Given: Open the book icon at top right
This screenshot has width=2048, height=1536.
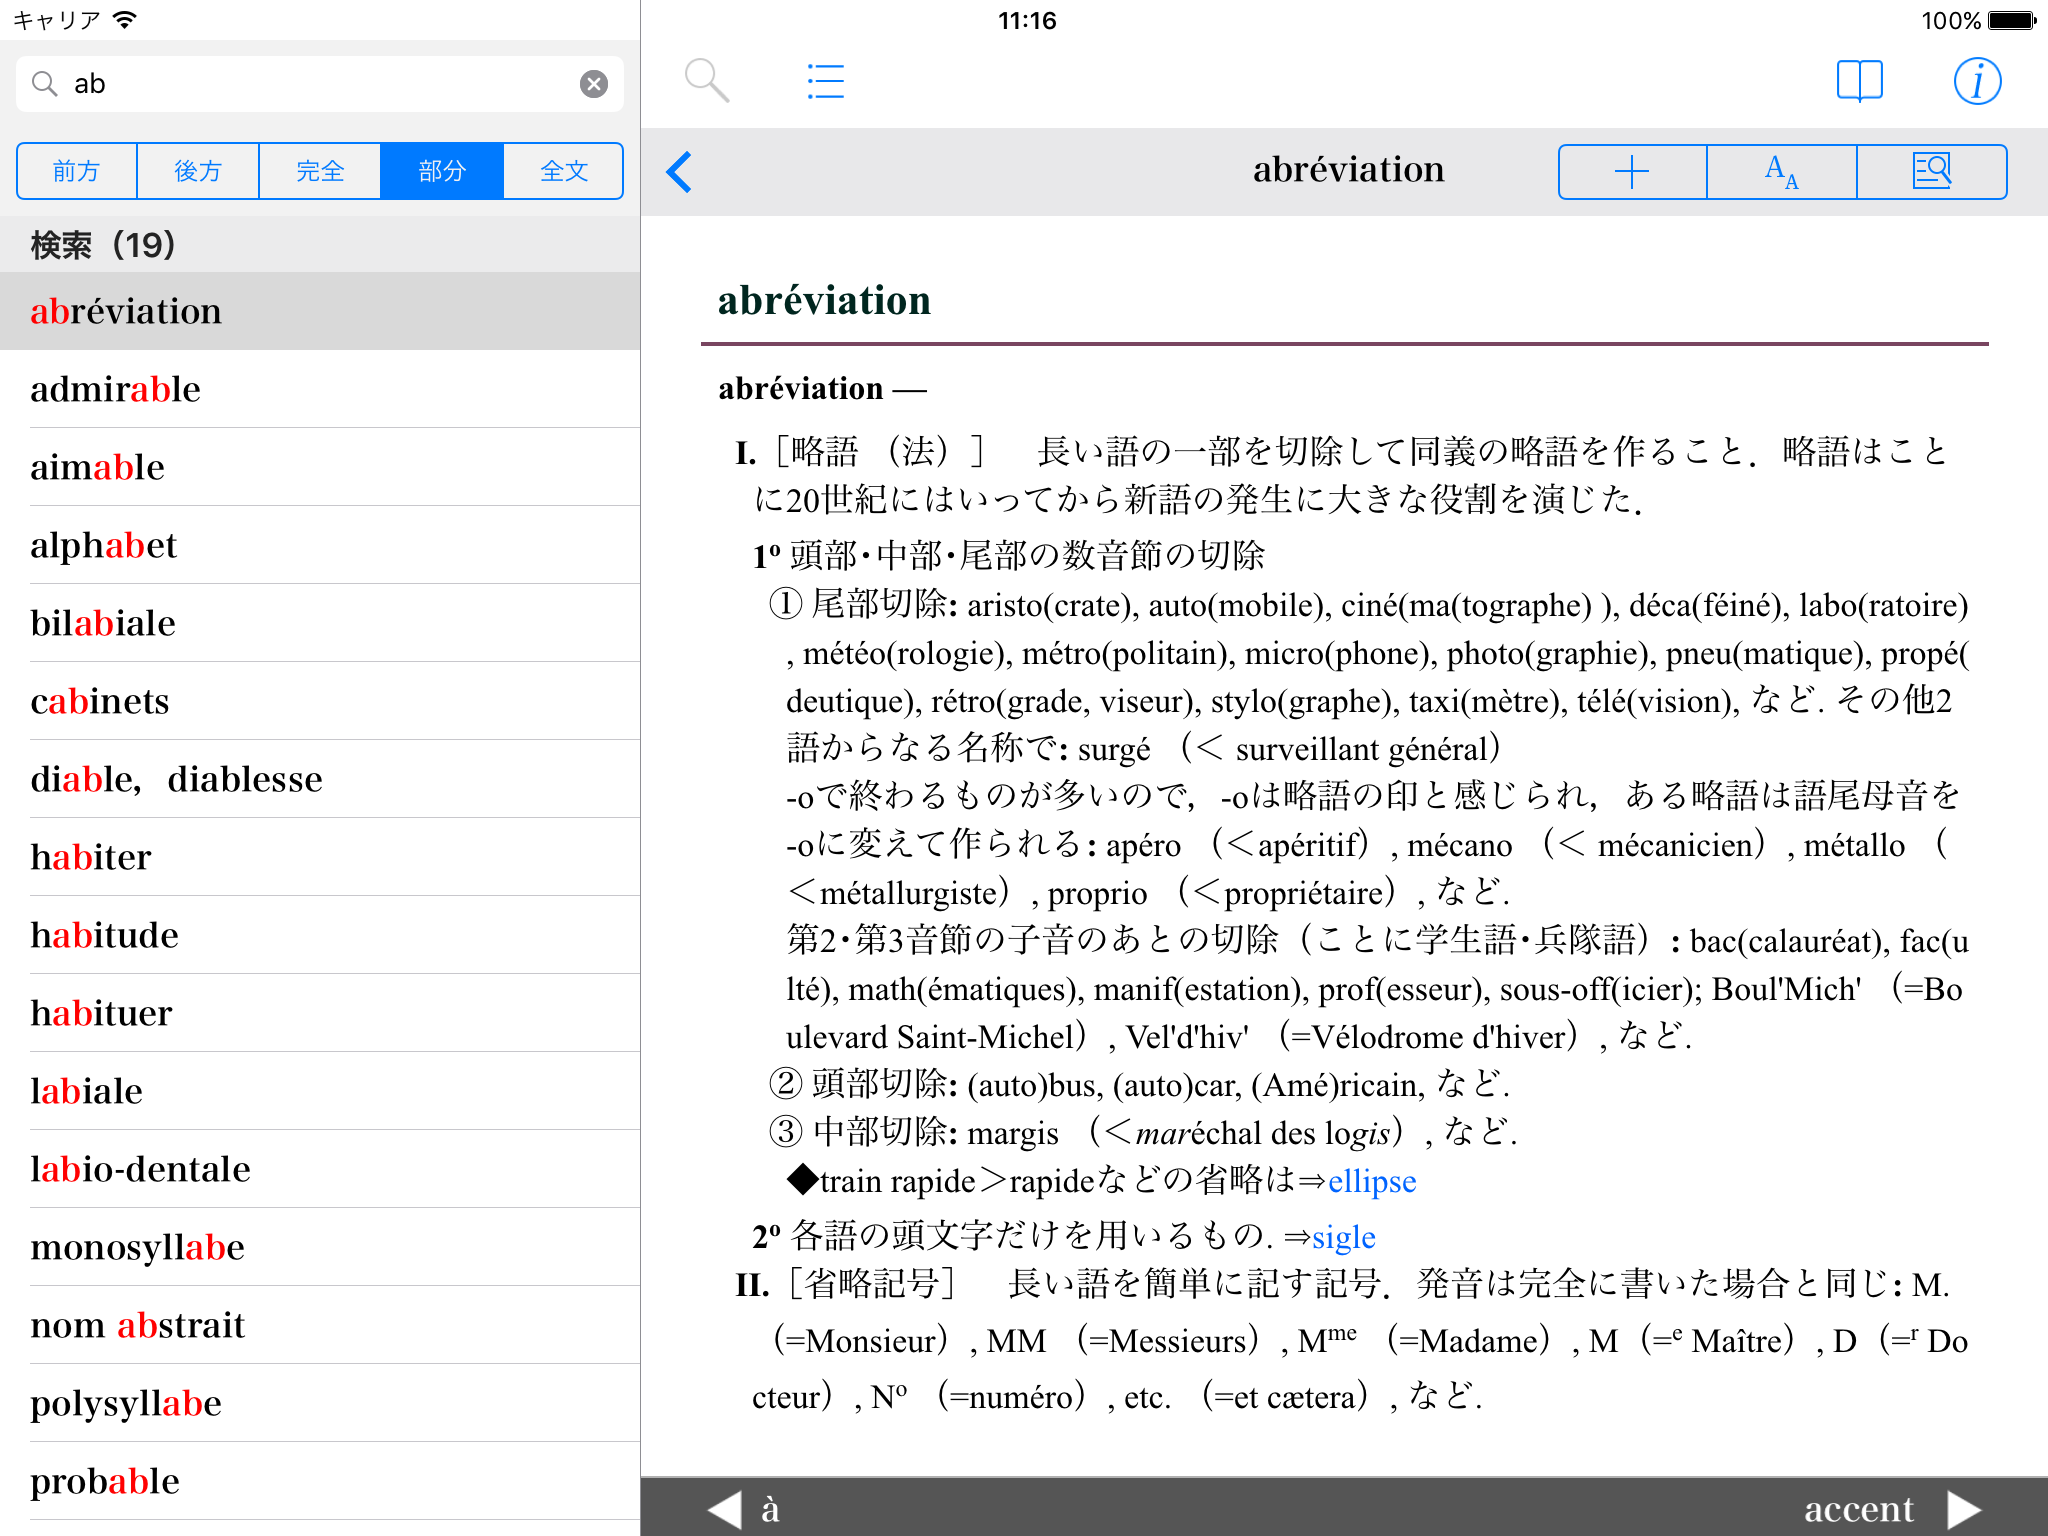Looking at the screenshot, I should point(1859,81).
